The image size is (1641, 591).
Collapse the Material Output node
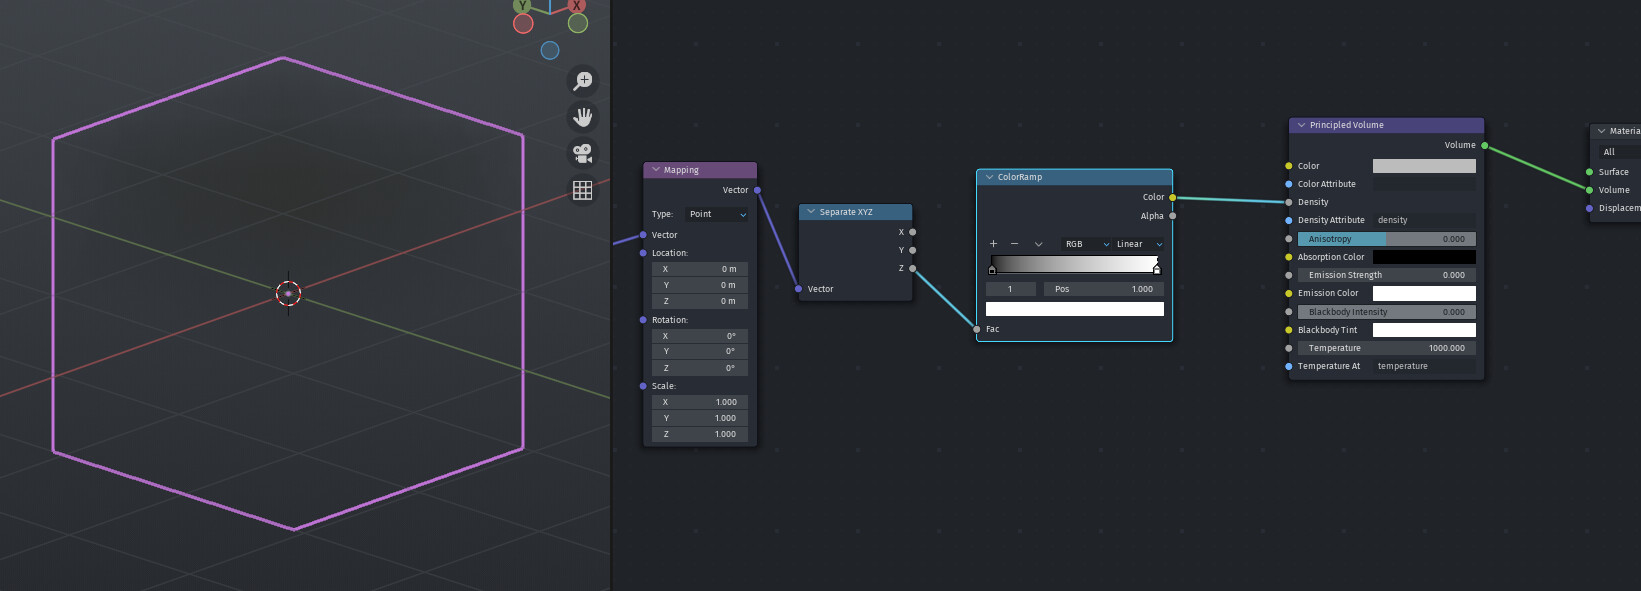(x=1601, y=131)
